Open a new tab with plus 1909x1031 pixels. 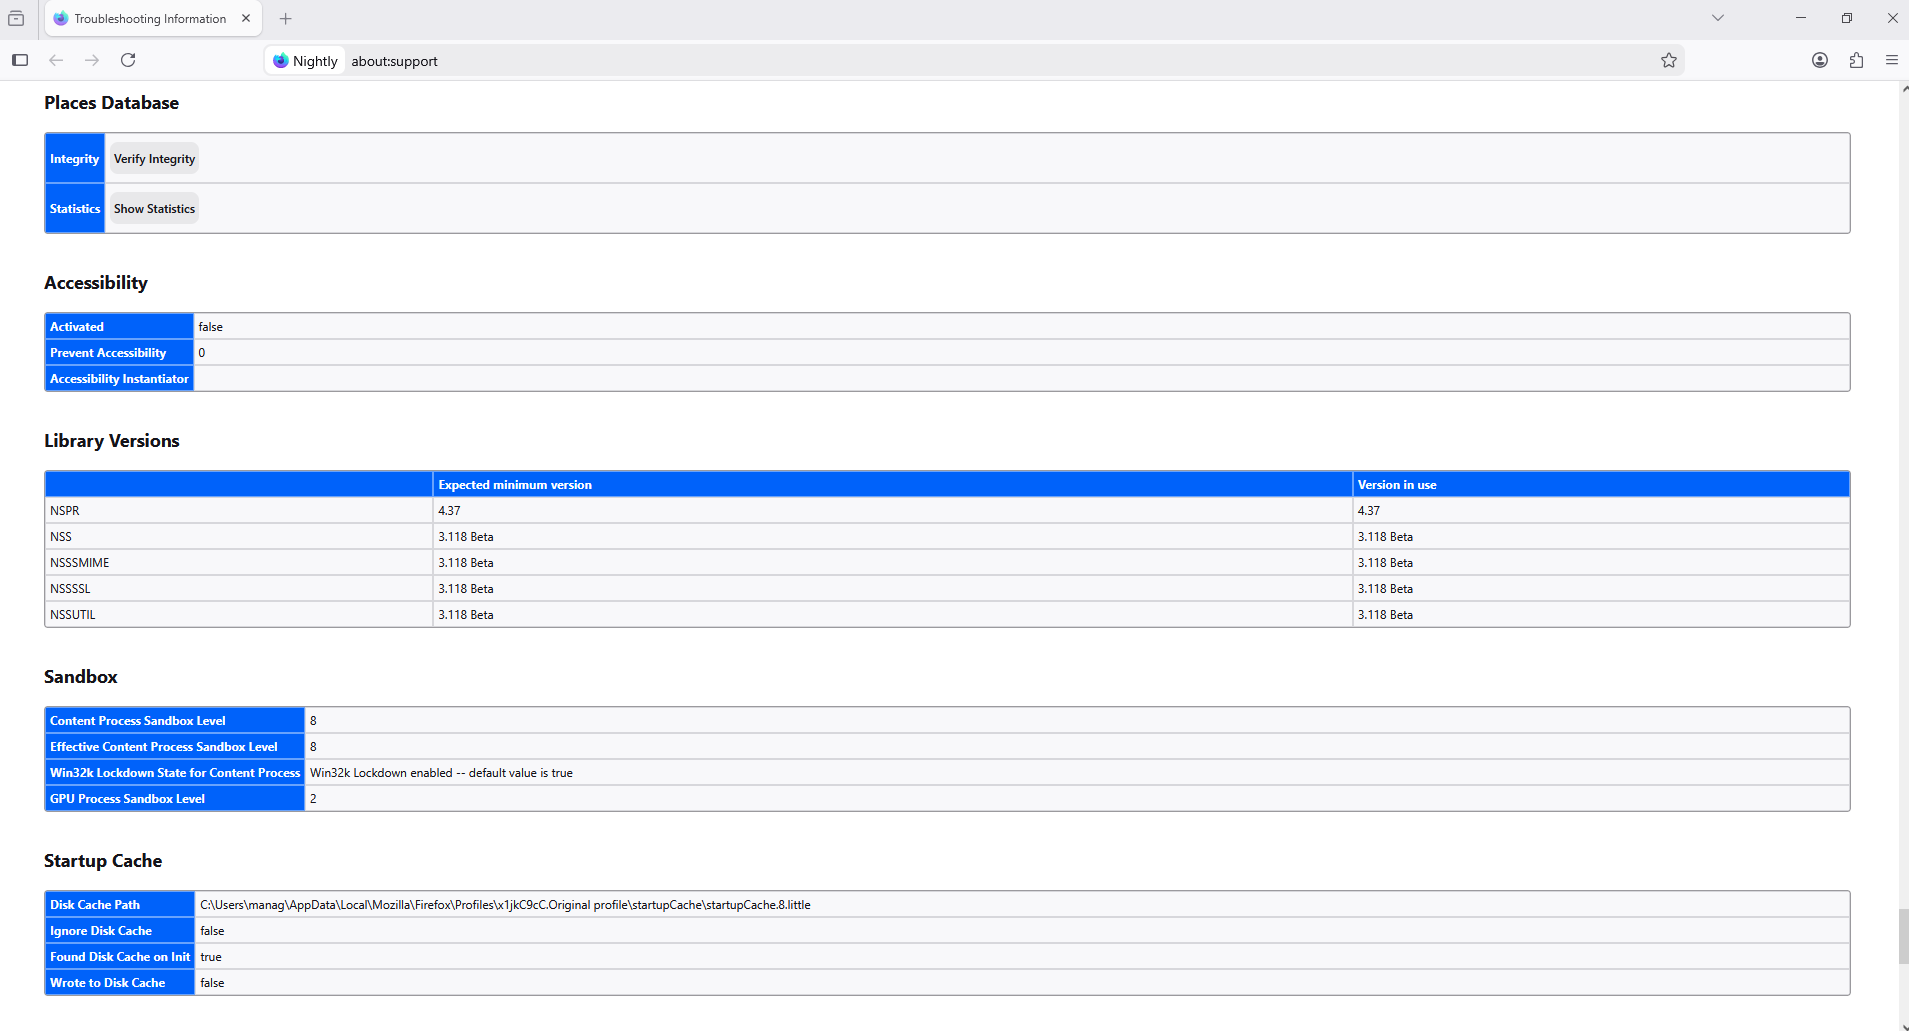click(286, 18)
